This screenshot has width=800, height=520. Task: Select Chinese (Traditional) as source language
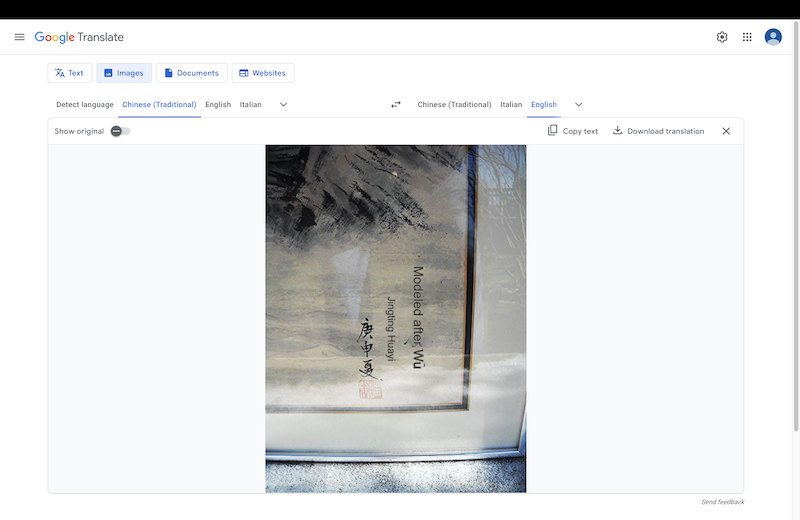coord(159,105)
